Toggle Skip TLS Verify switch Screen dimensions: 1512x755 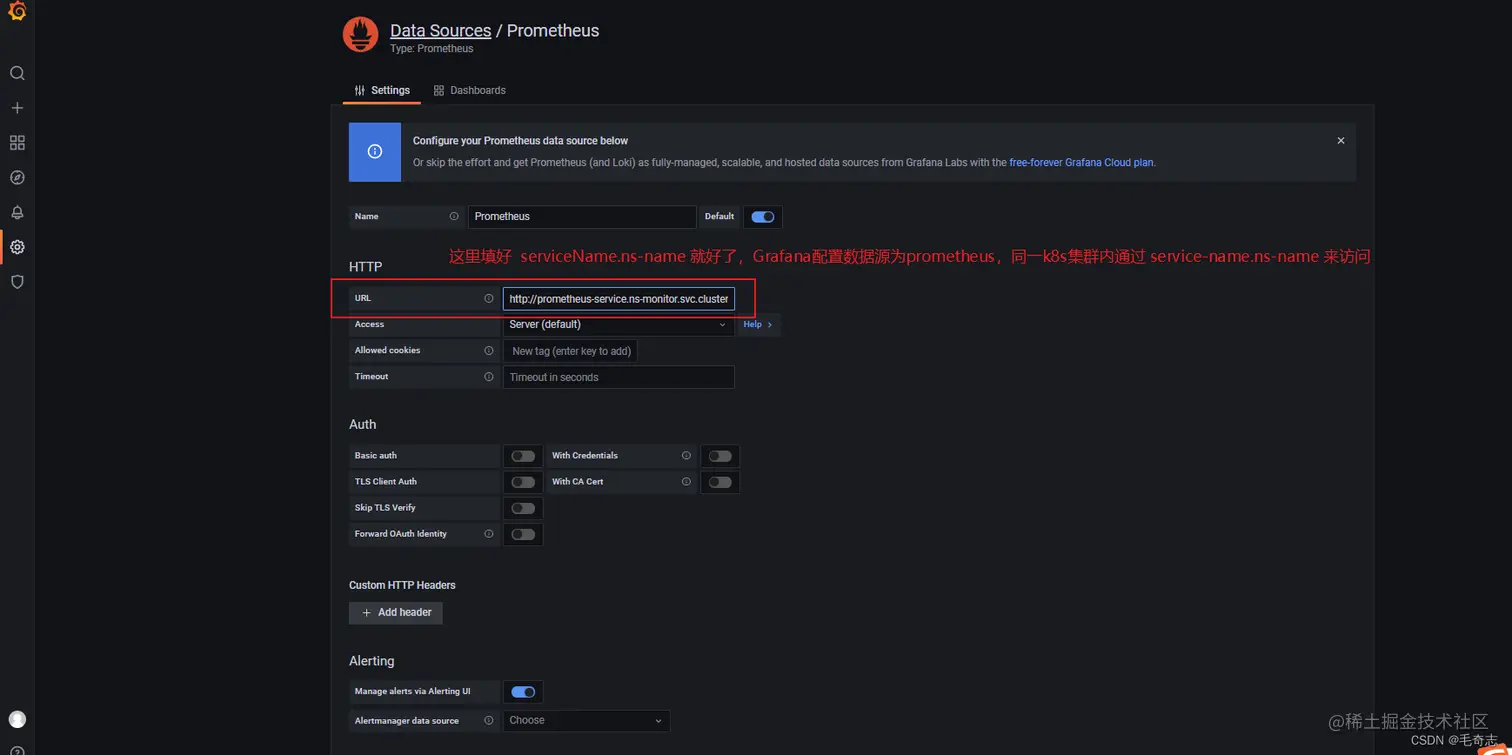click(x=523, y=508)
